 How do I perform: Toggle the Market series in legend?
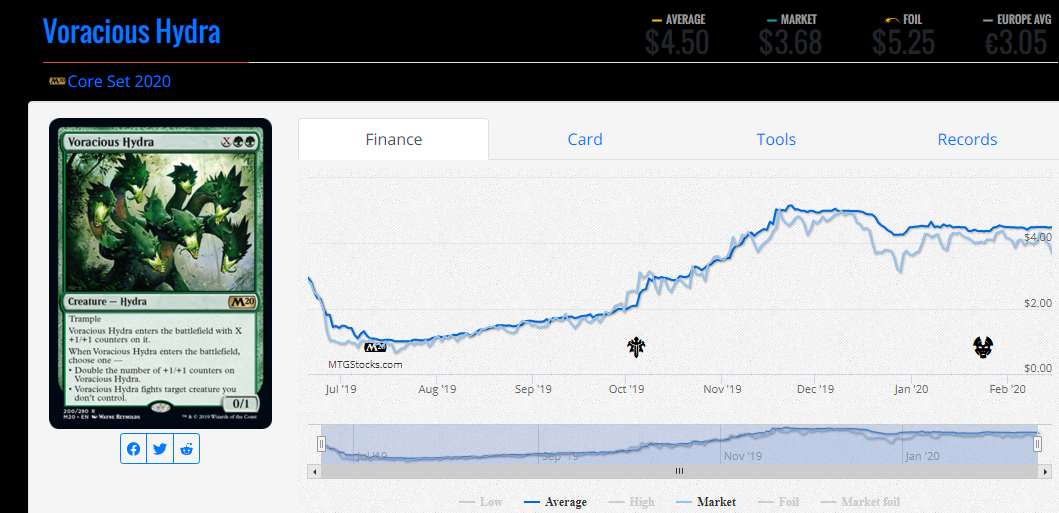(706, 502)
